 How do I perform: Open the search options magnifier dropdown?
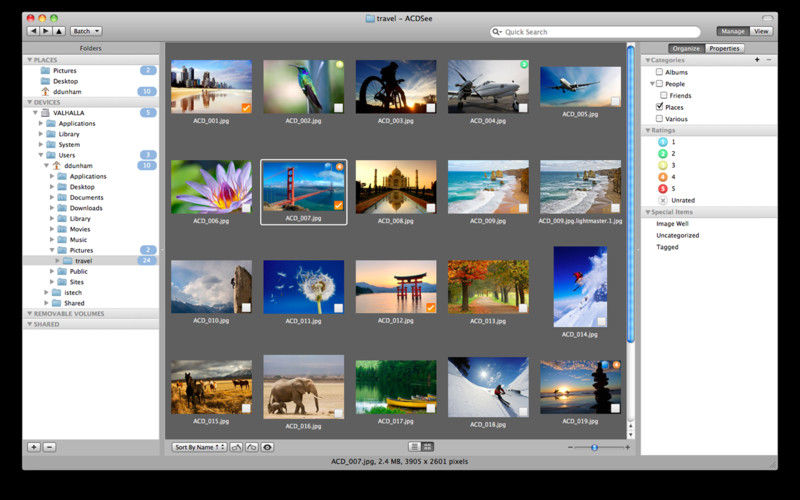click(x=496, y=32)
